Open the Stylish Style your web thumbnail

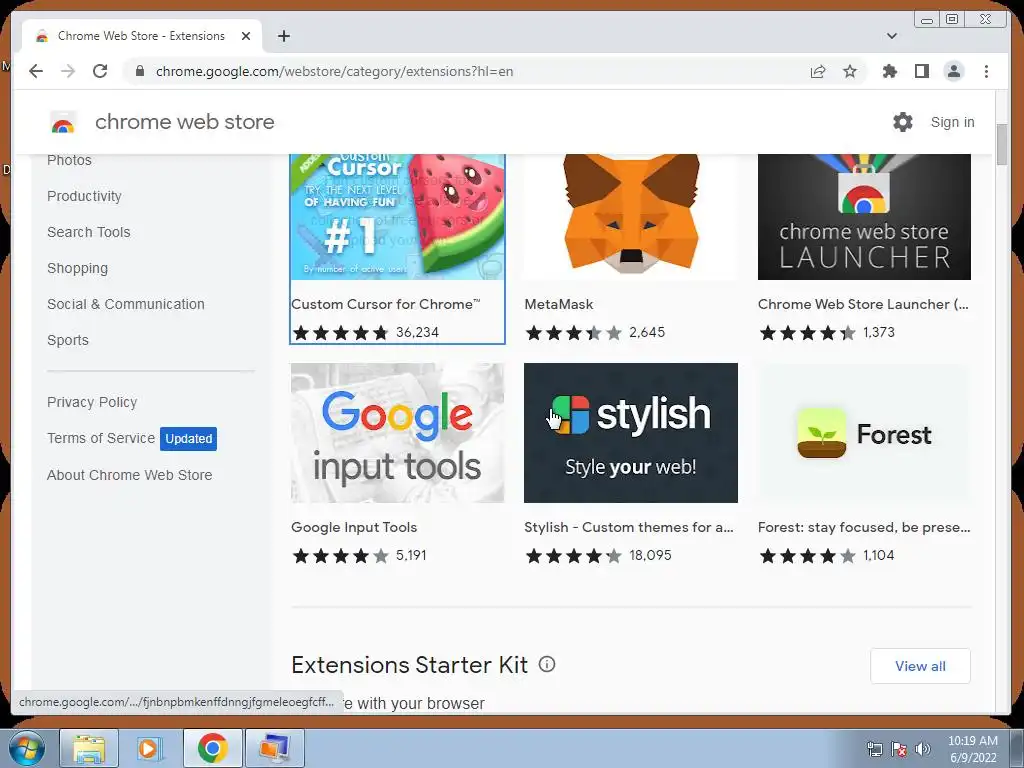click(631, 433)
